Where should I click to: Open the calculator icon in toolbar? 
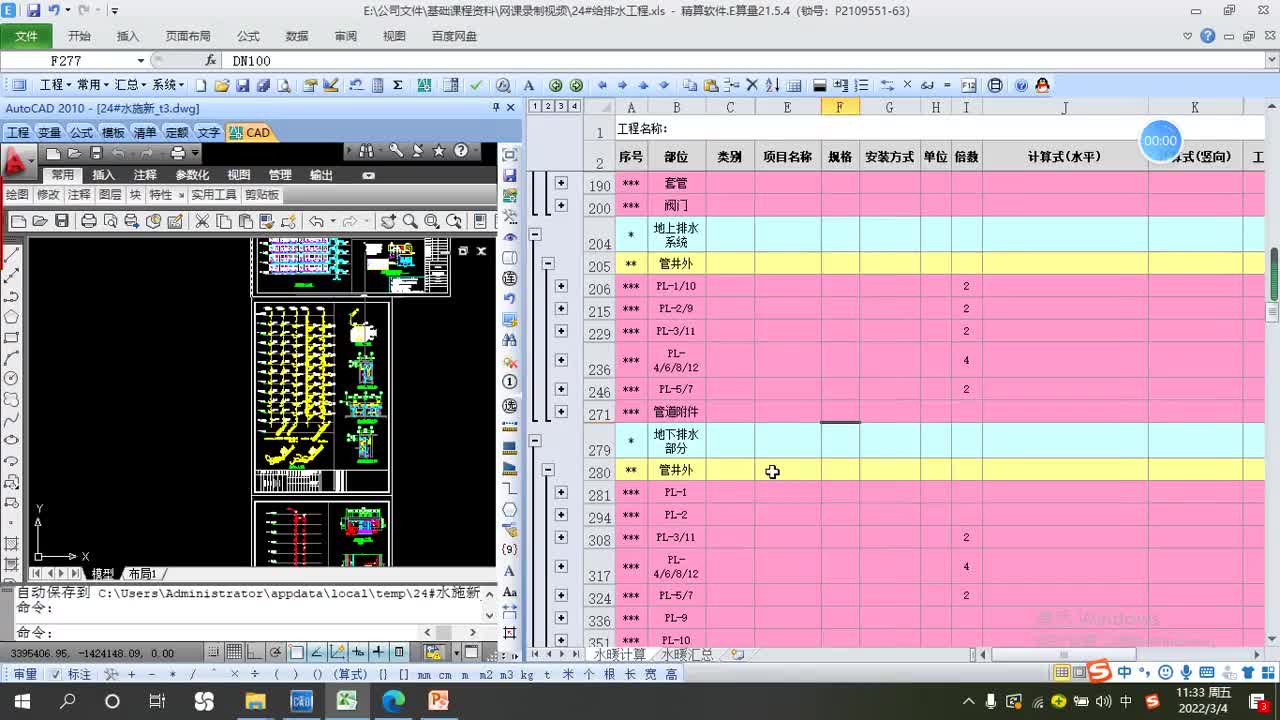(x=378, y=85)
